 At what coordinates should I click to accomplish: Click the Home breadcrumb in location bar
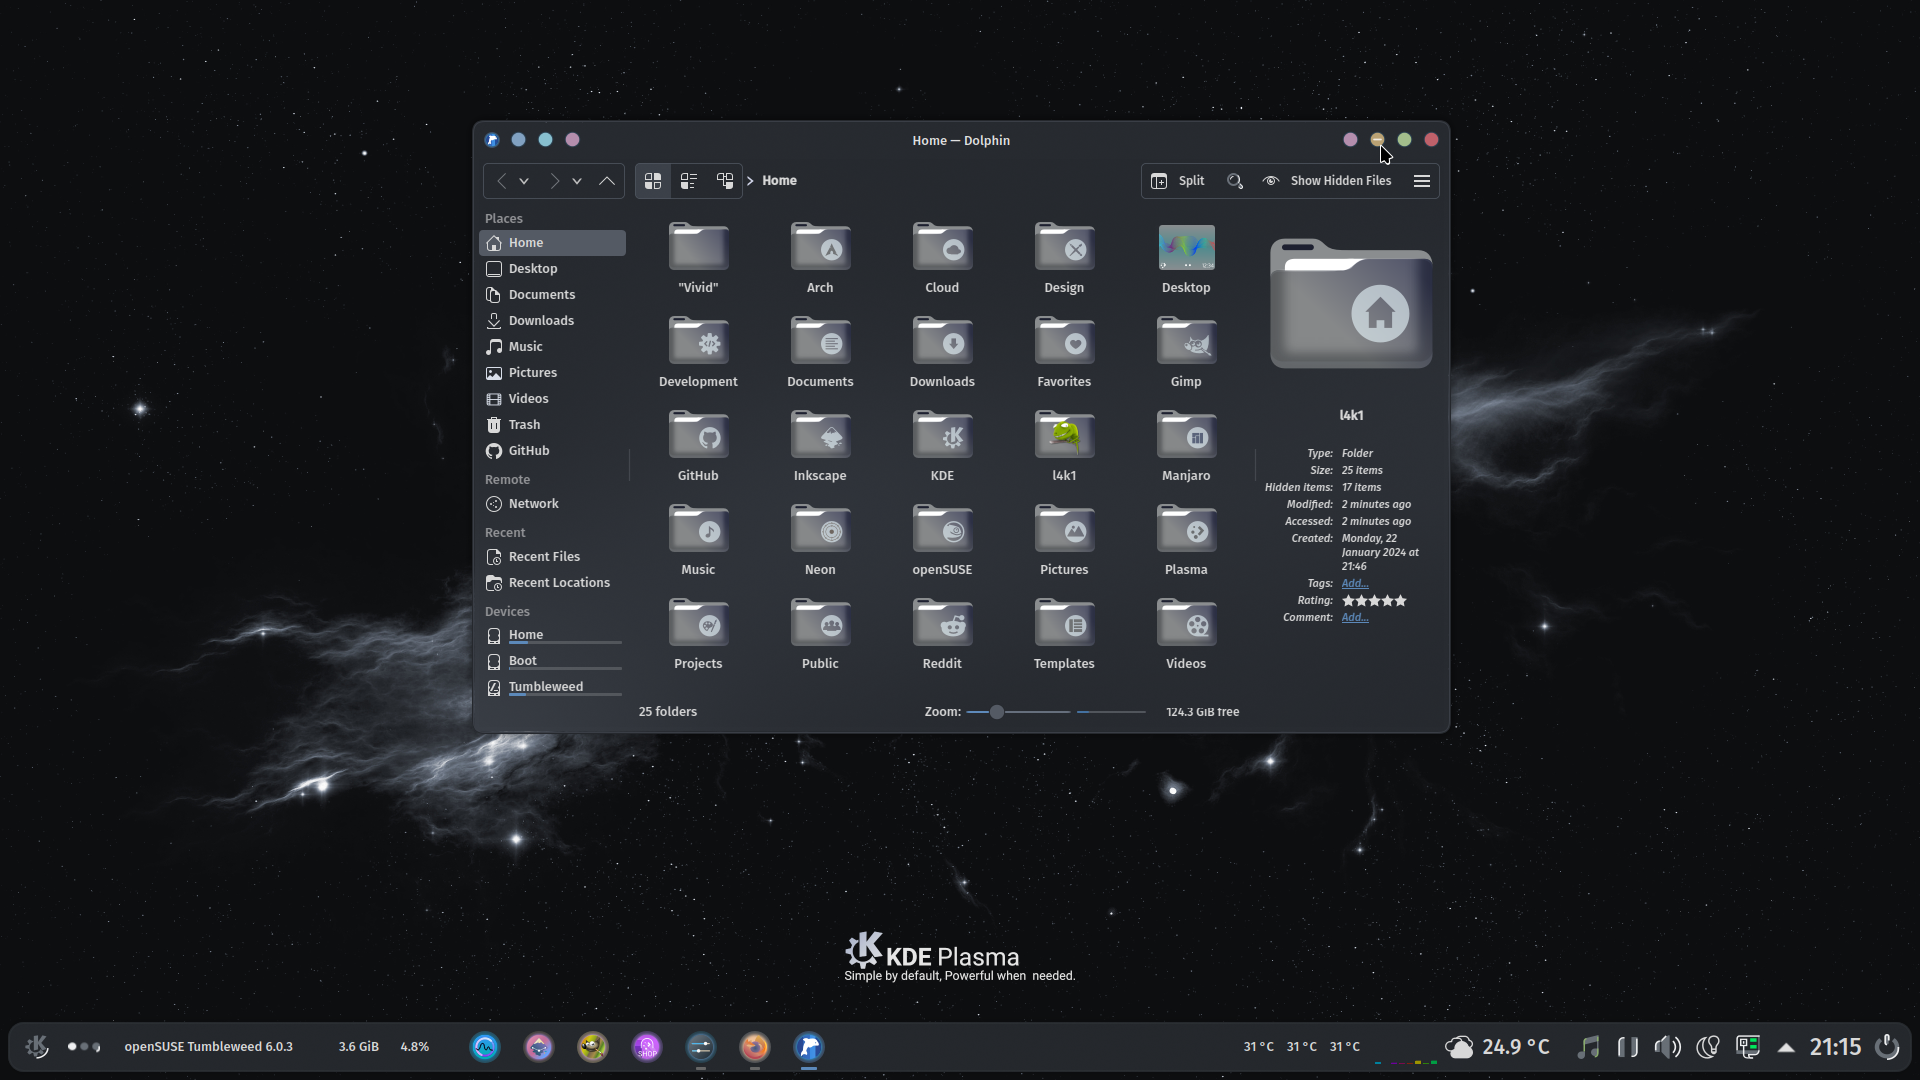(779, 181)
